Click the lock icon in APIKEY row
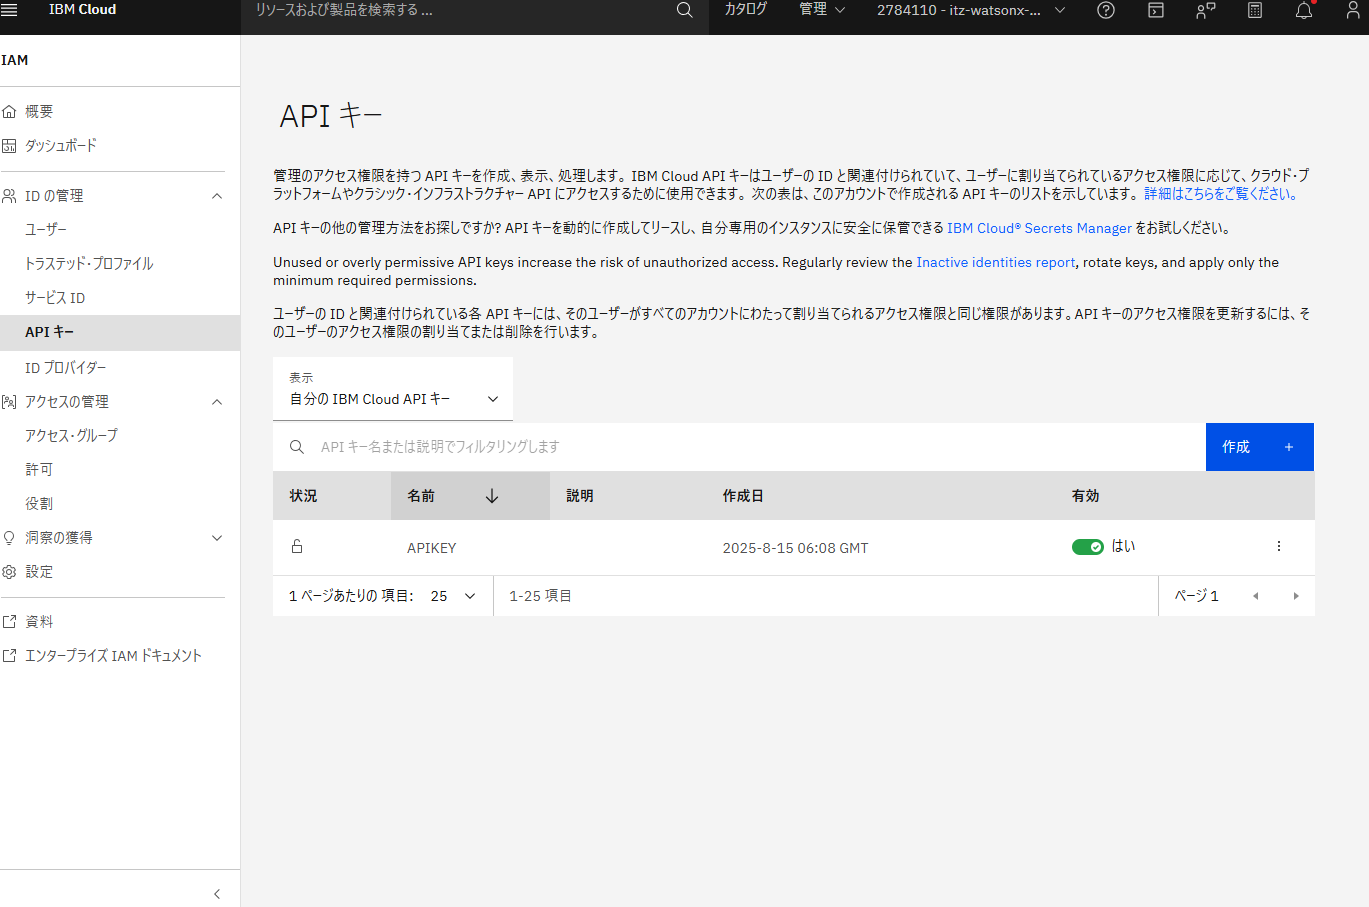This screenshot has height=907, width=1369. [x=297, y=546]
